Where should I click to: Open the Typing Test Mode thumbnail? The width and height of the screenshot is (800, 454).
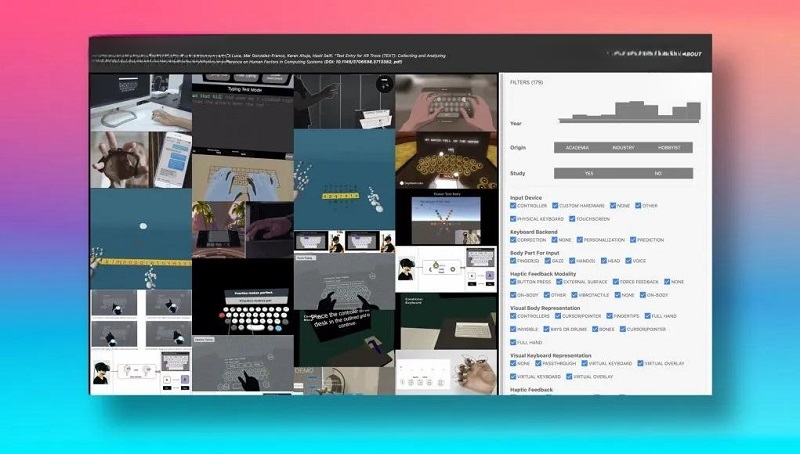click(x=243, y=113)
